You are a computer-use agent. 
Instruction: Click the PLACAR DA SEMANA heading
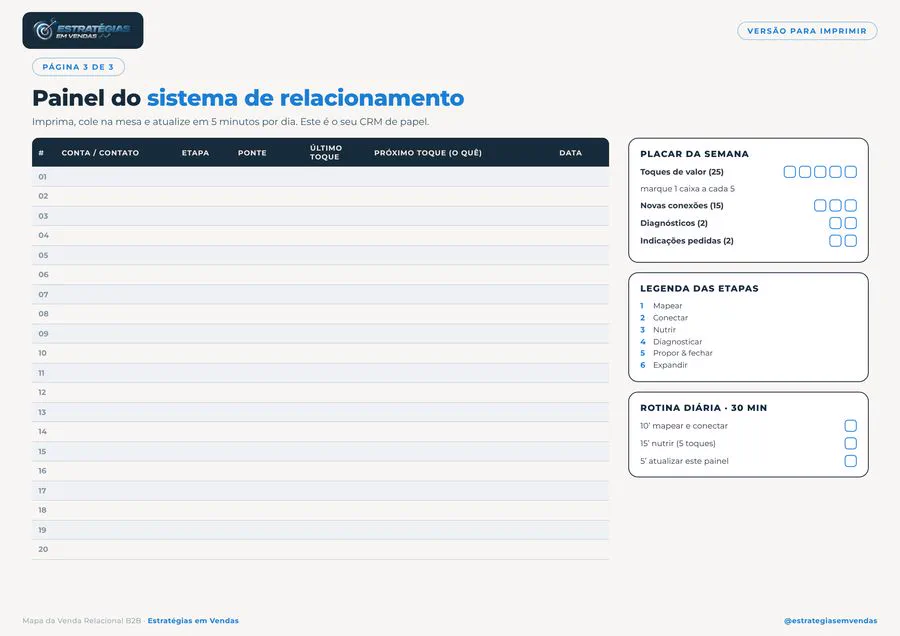695,154
